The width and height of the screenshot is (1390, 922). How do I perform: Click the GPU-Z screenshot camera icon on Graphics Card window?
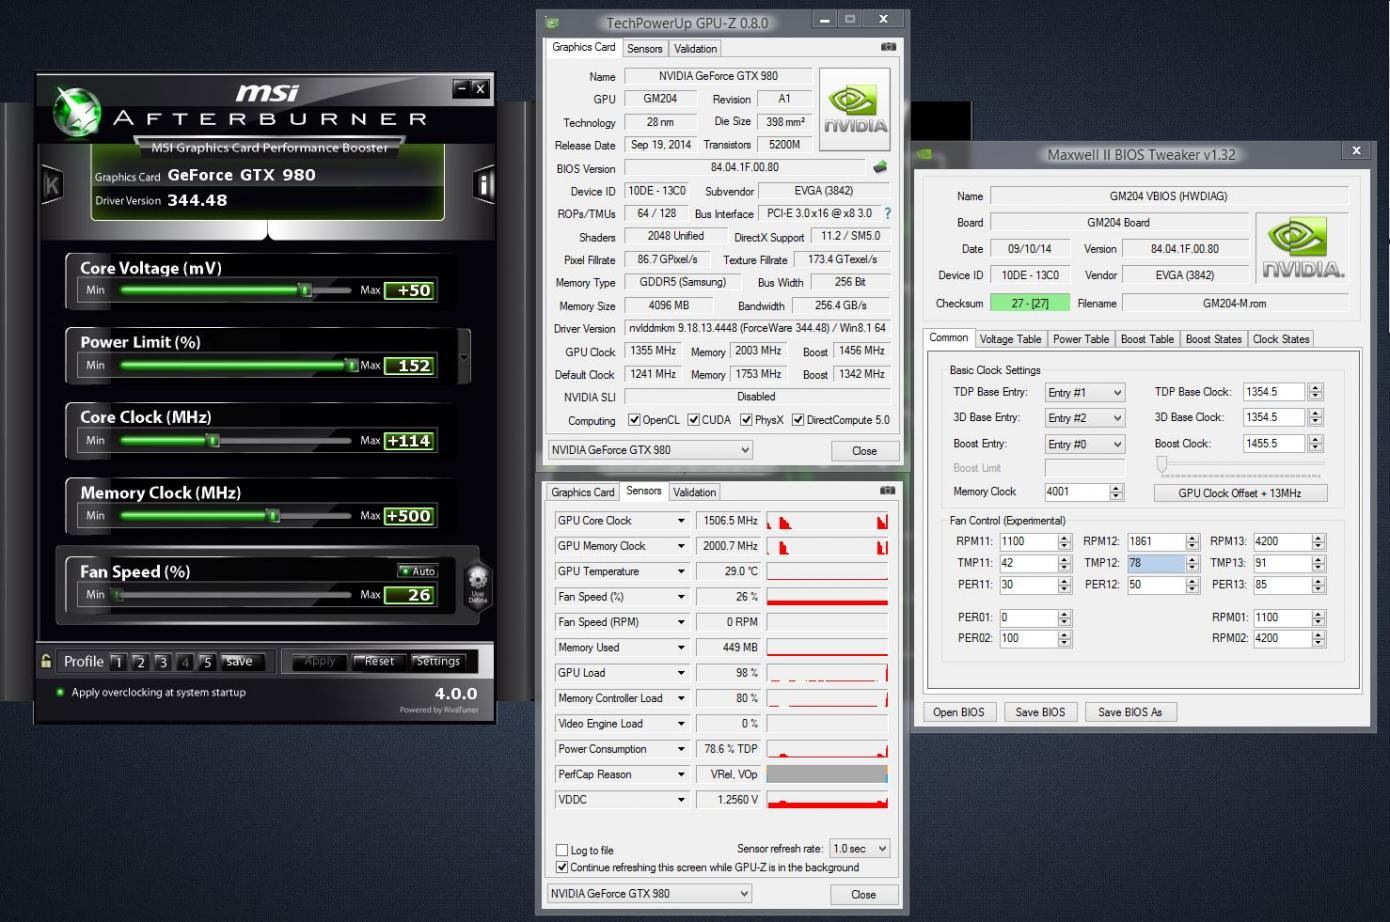click(888, 47)
